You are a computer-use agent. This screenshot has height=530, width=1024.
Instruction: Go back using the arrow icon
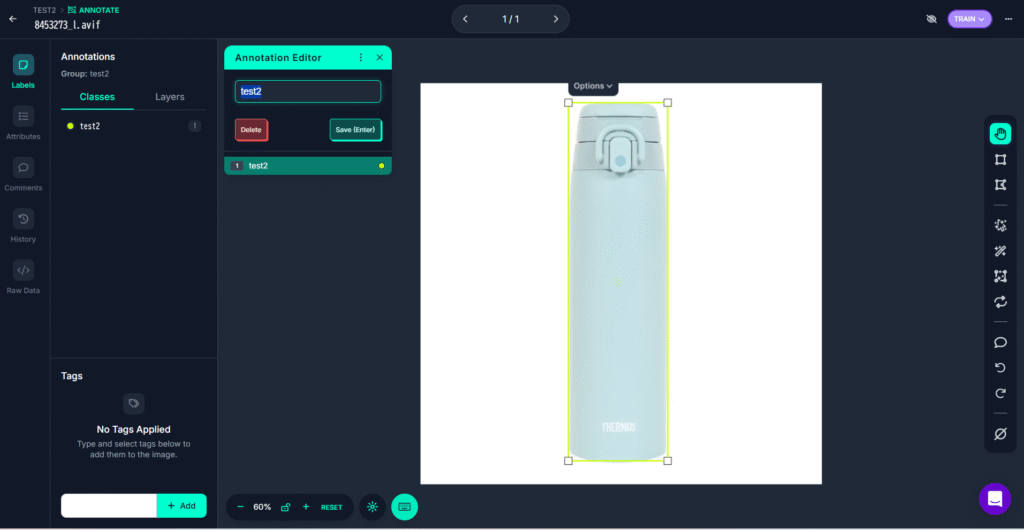13,19
